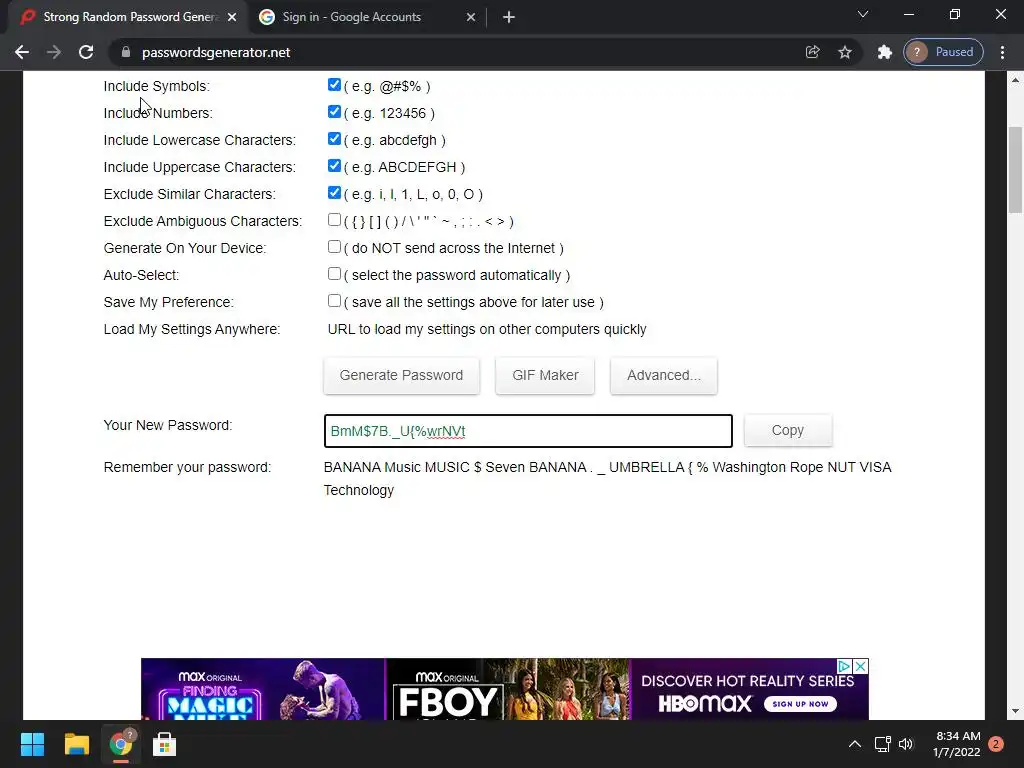This screenshot has height=768, width=1024.
Task: Open the FBoy ad image
Action: click(508, 689)
